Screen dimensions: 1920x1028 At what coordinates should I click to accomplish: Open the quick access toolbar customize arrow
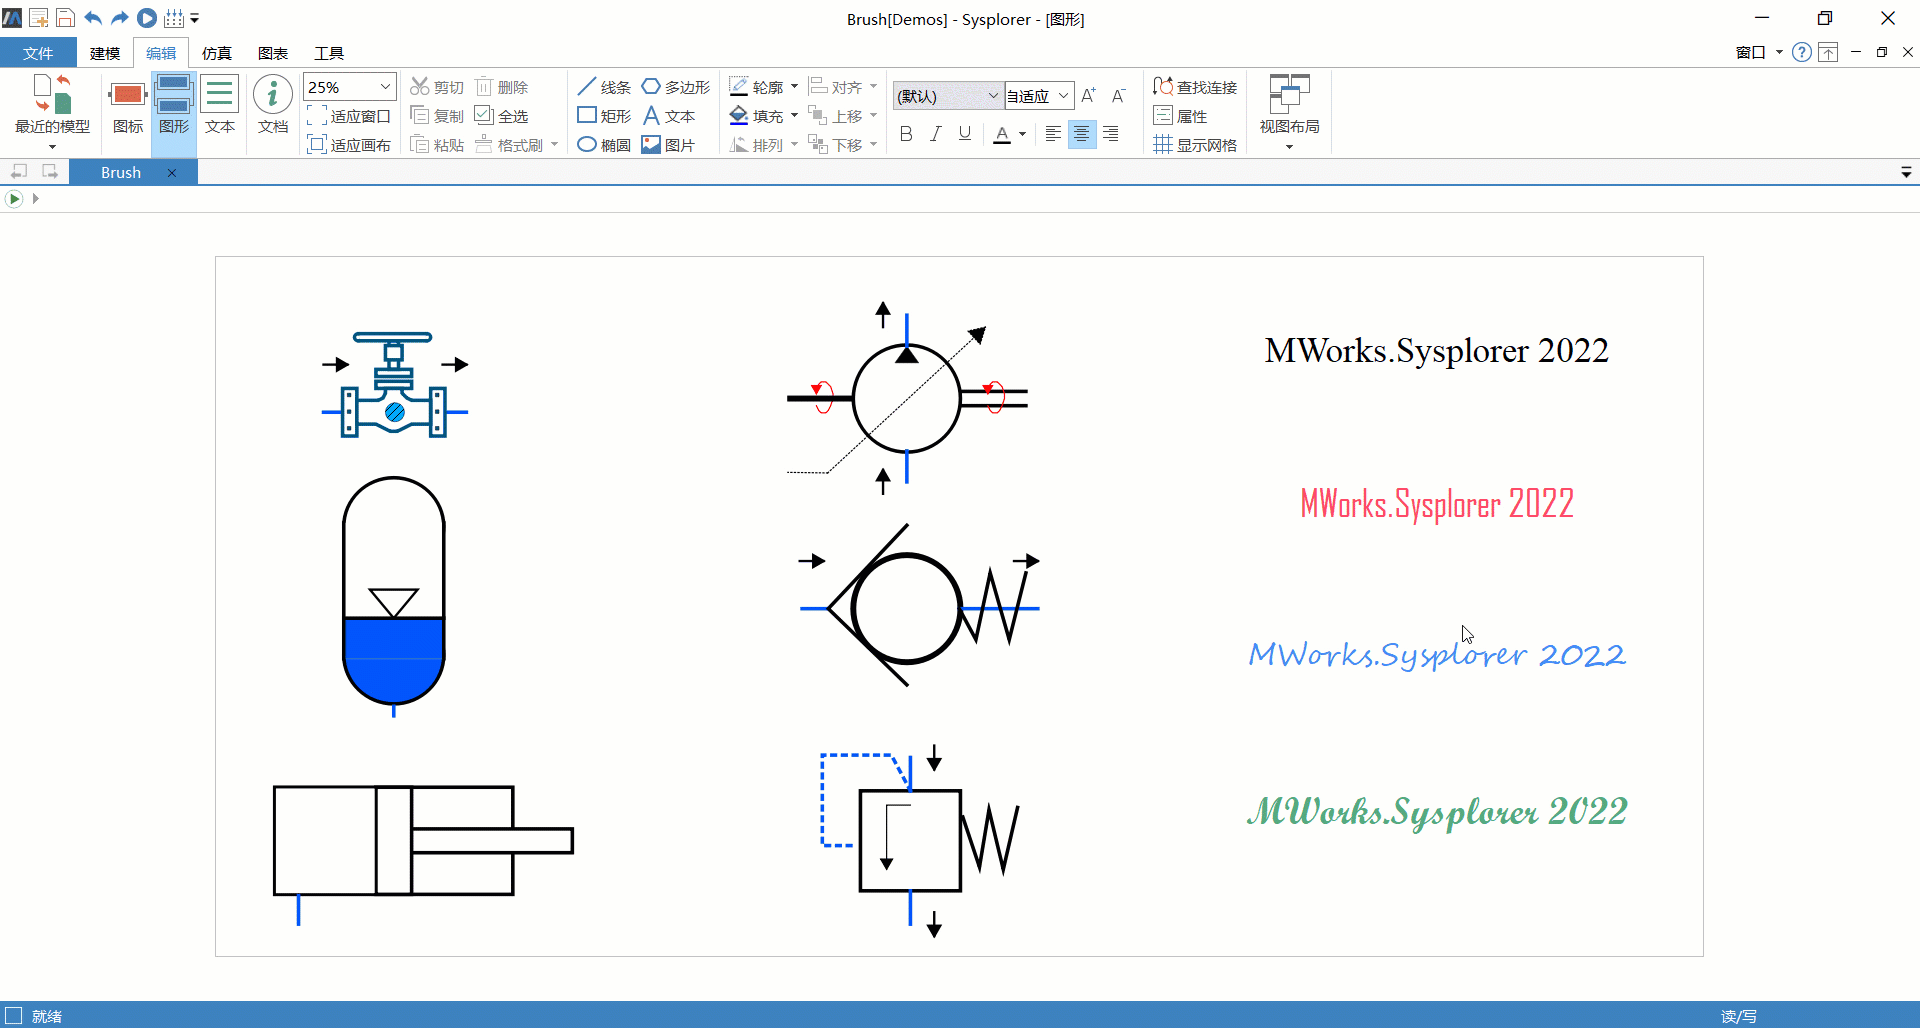coord(195,19)
